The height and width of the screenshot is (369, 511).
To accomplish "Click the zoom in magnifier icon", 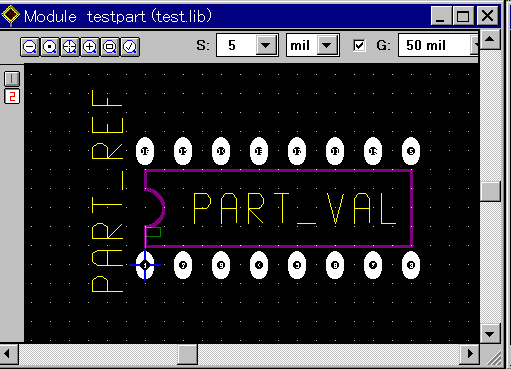I will (90, 47).
